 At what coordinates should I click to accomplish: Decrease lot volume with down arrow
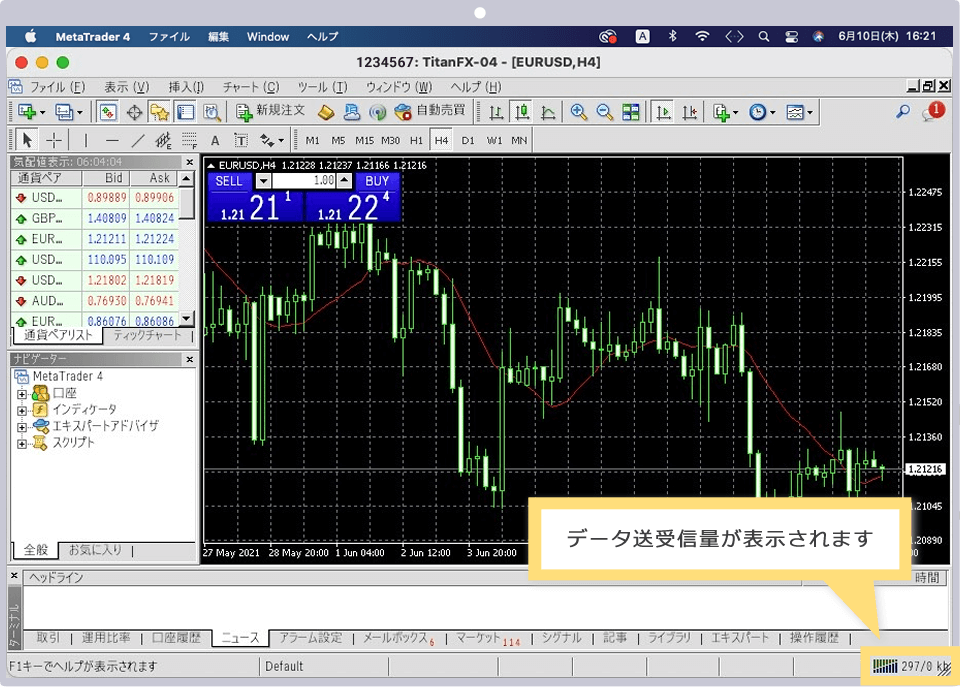(263, 181)
